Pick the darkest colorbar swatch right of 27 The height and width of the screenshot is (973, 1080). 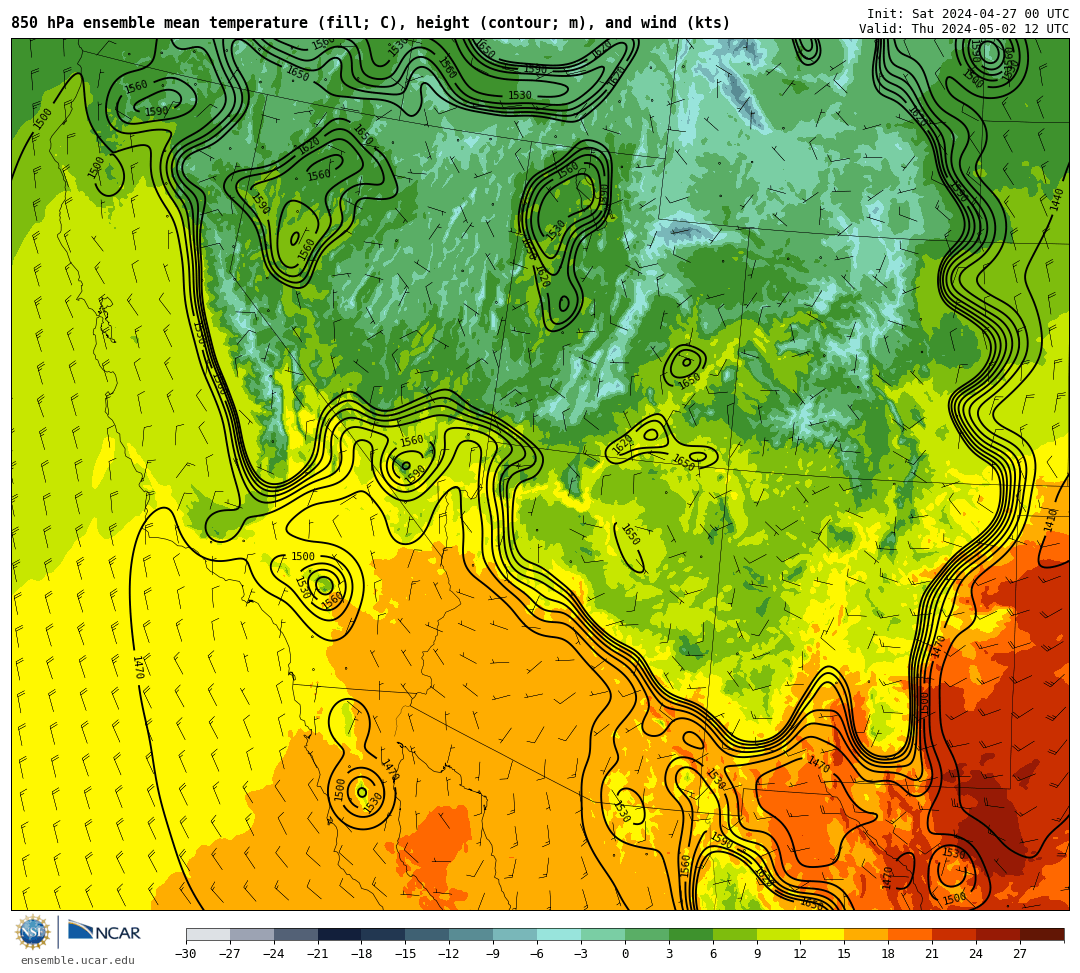(1042, 934)
